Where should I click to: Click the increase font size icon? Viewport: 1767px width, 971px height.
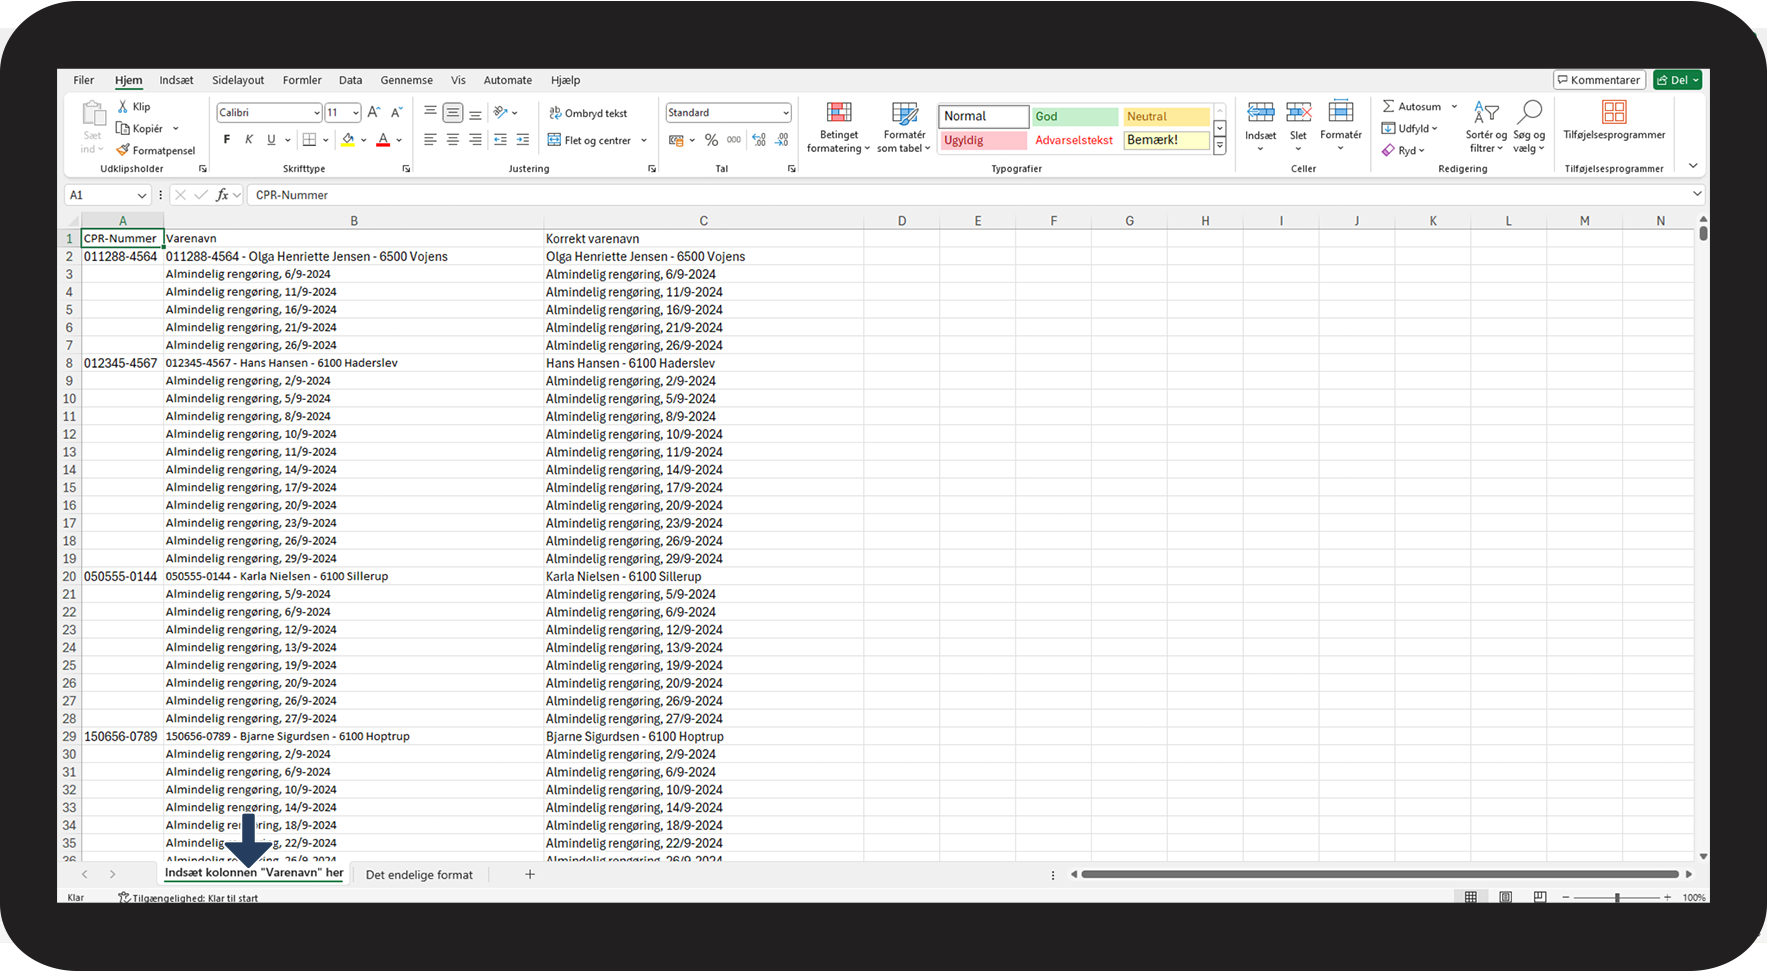pyautogui.click(x=374, y=113)
